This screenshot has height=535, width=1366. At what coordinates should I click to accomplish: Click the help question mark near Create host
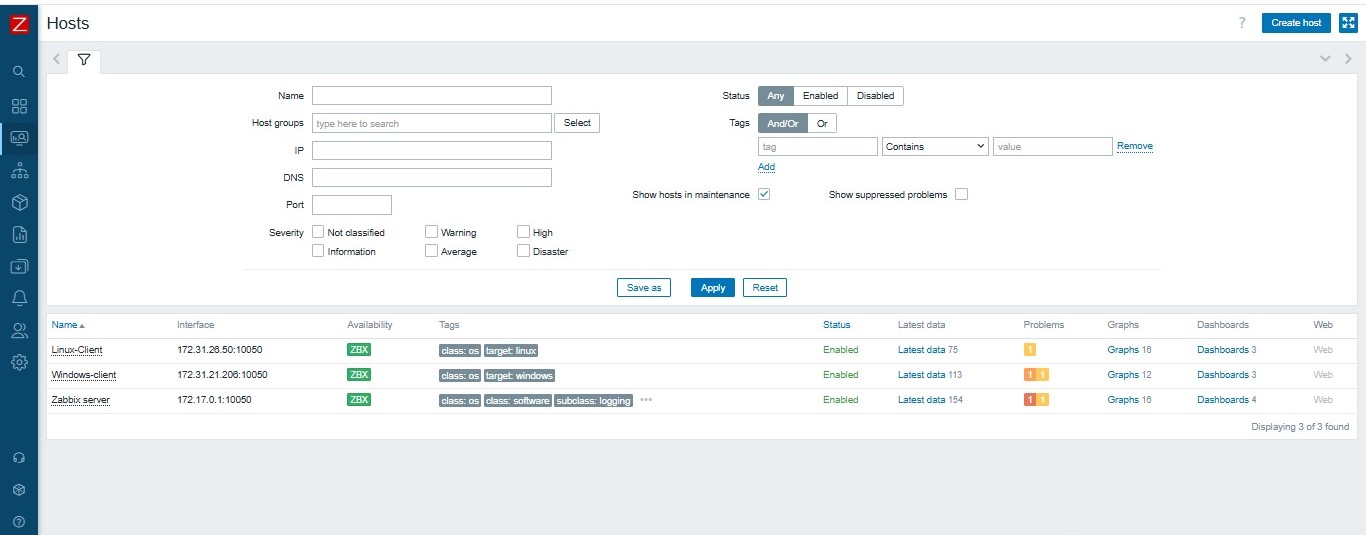pos(1242,23)
